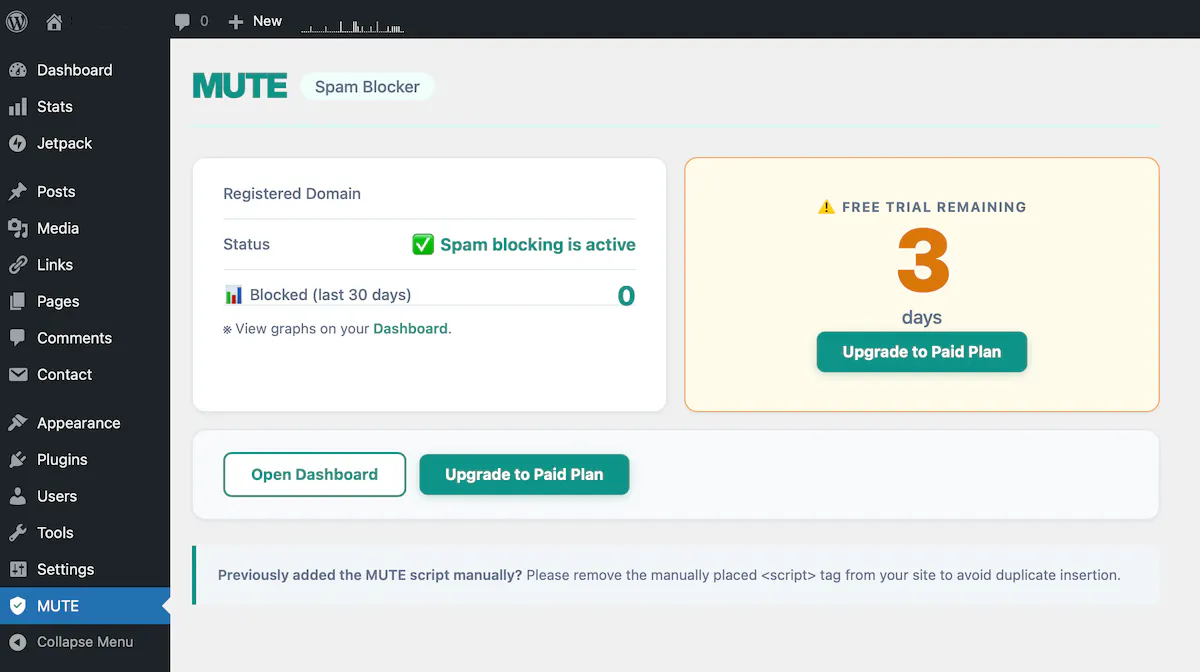Click the Pages document icon
Image resolution: width=1200 pixels, height=672 pixels.
18,301
